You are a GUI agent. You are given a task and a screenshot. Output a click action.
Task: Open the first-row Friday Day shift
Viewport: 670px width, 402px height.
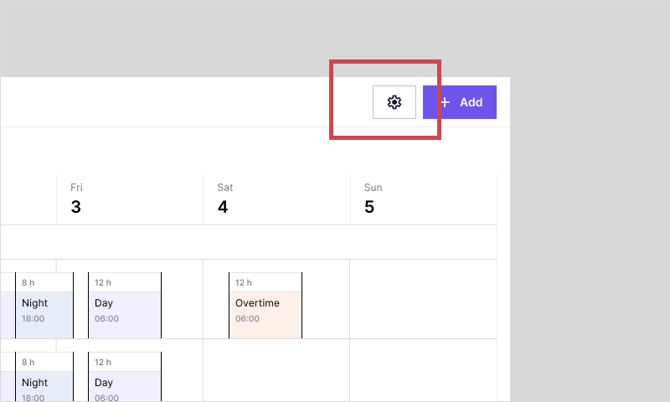[x=124, y=310]
